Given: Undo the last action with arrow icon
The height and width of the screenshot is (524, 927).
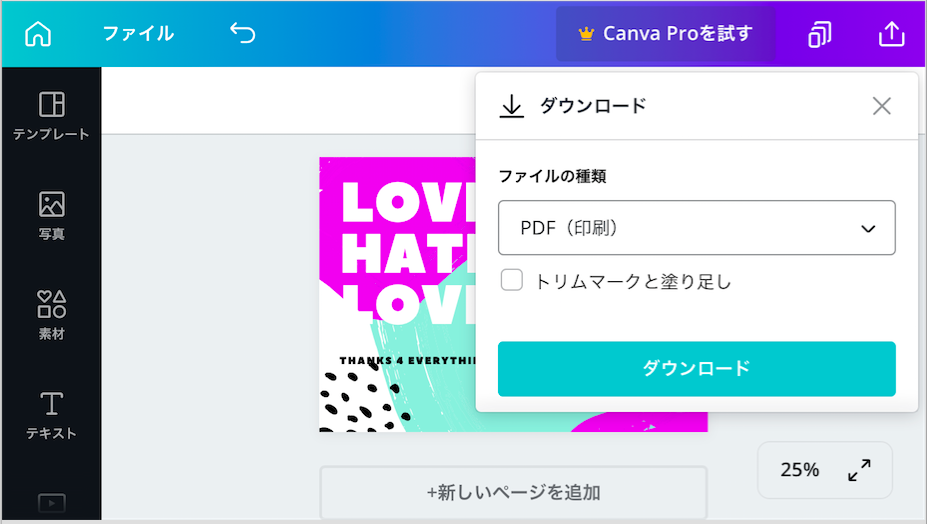Looking at the screenshot, I should pos(243,33).
